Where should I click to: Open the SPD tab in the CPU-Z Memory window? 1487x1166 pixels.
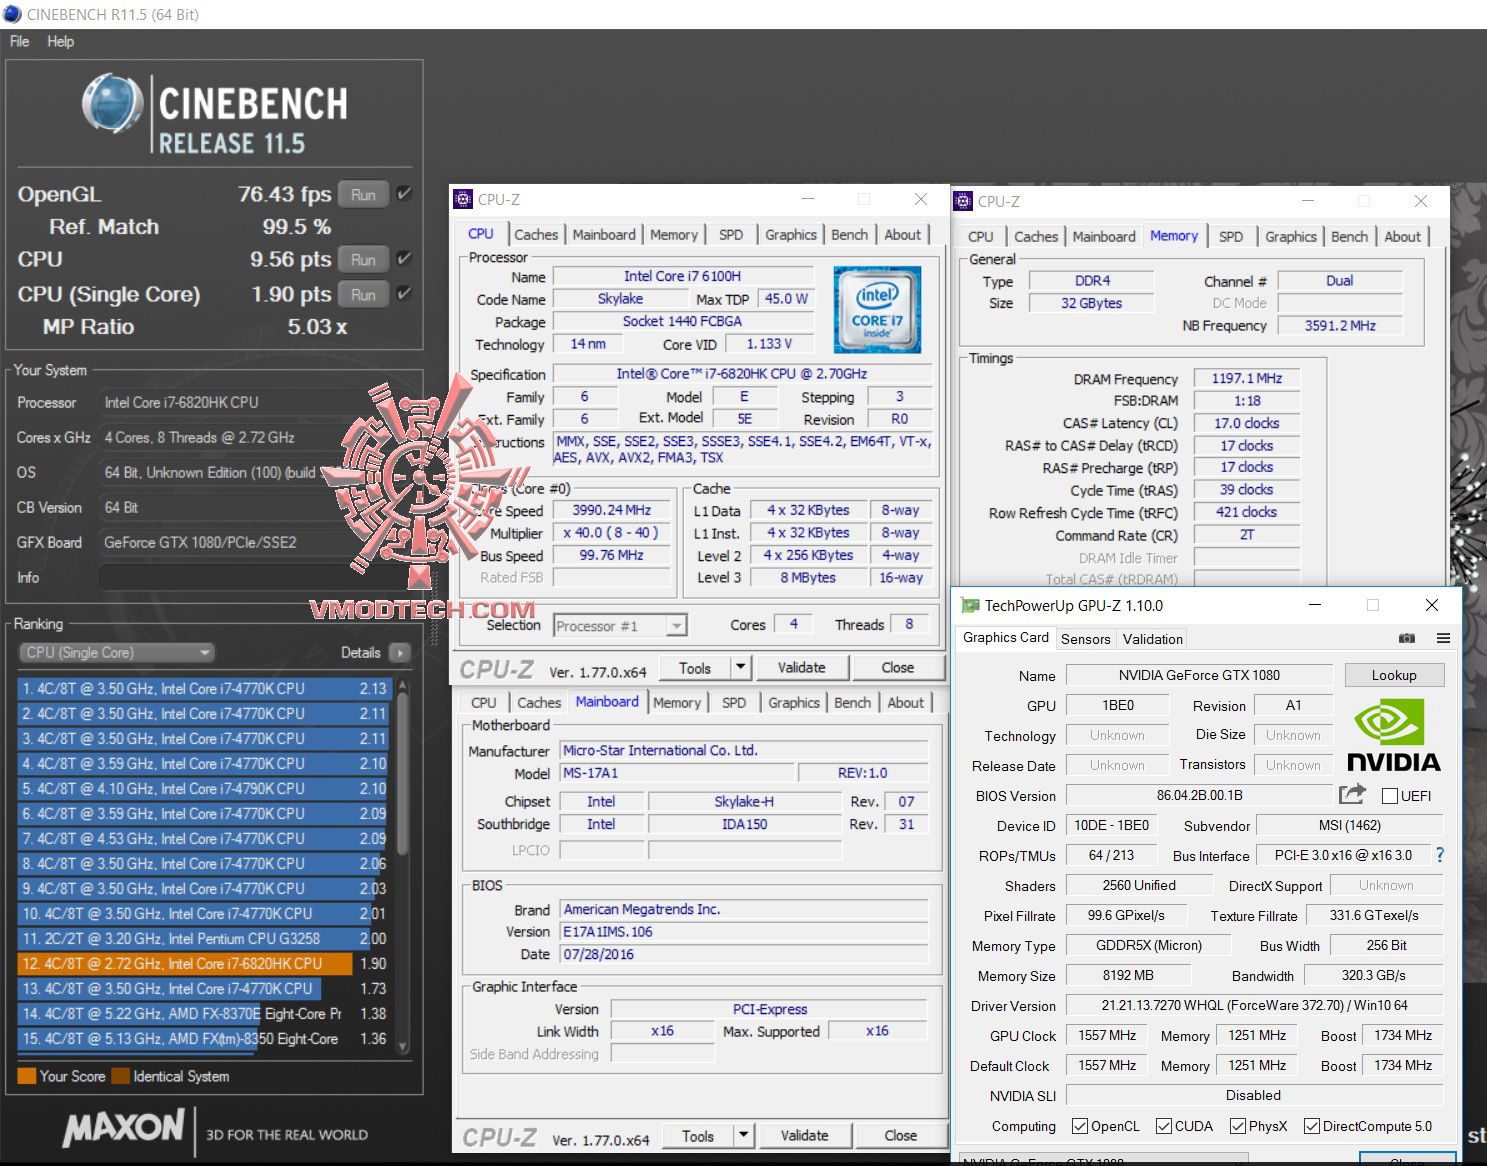click(1231, 236)
